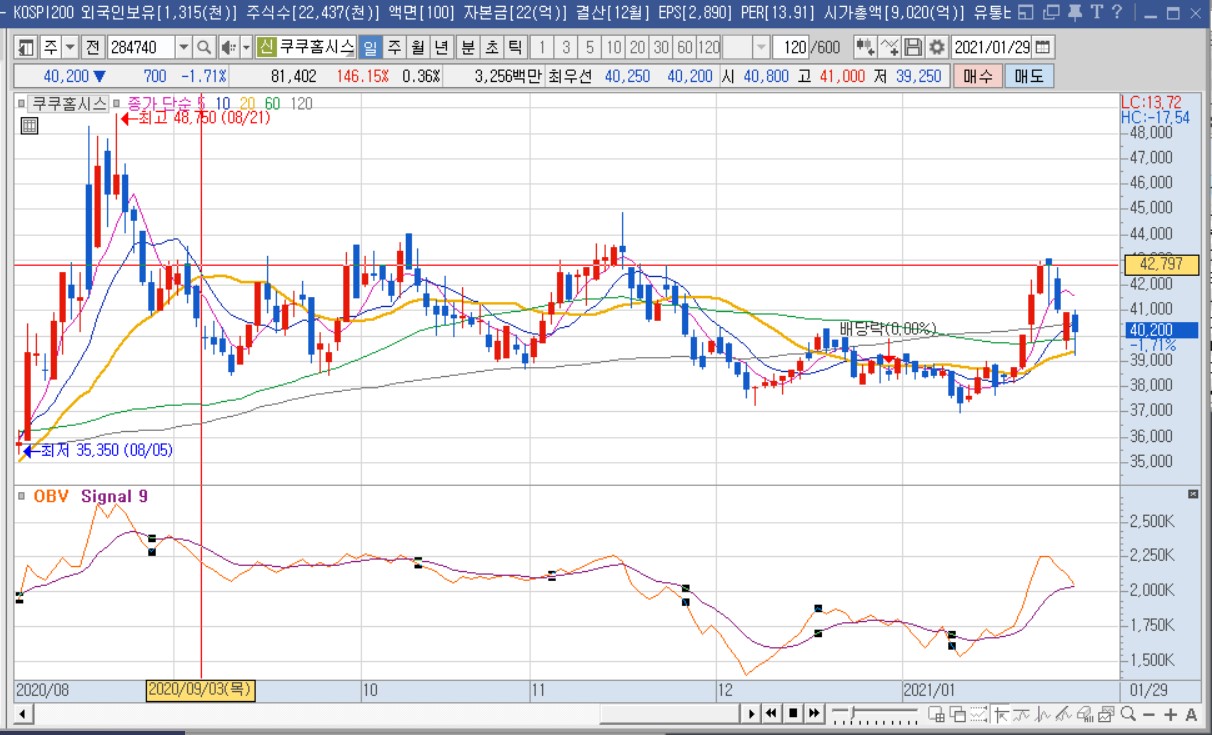Viewport: 1212px width, 735px height.
Task: Click the 매수 buy button
Action: pyautogui.click(x=978, y=76)
